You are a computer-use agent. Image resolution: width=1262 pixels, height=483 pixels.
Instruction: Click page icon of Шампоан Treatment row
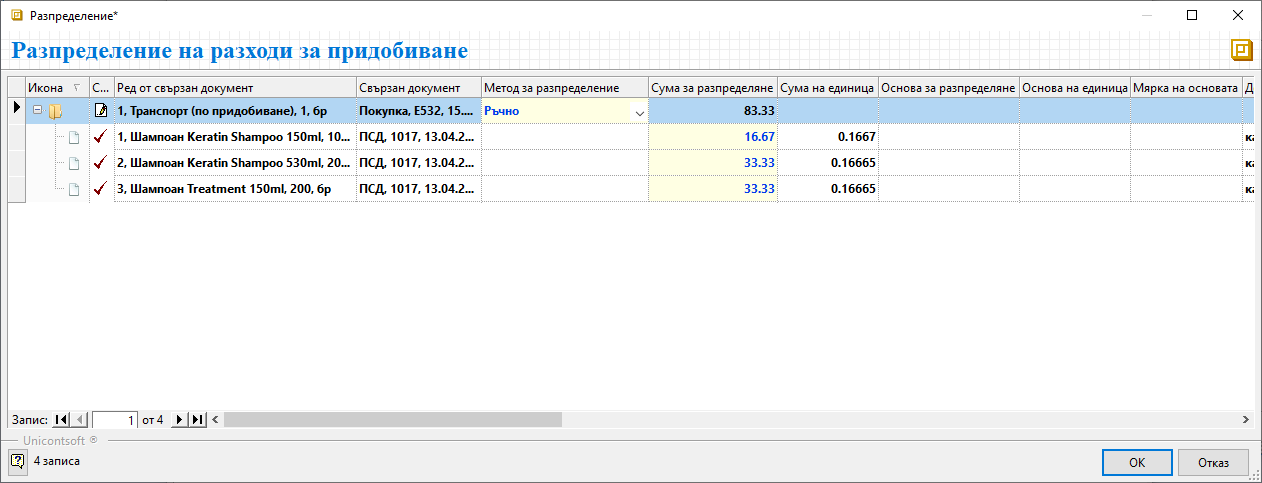(x=73, y=189)
